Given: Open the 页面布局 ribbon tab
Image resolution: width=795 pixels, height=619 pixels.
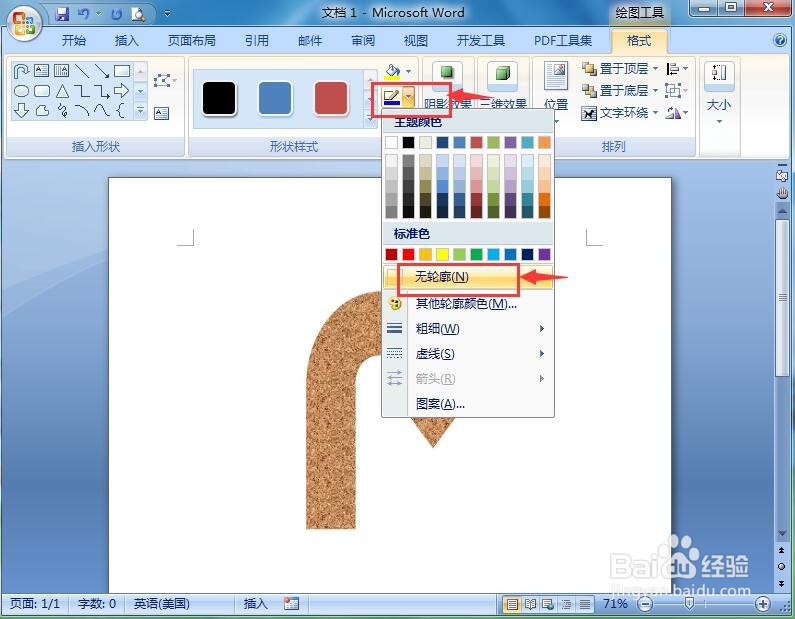Looking at the screenshot, I should coord(192,41).
